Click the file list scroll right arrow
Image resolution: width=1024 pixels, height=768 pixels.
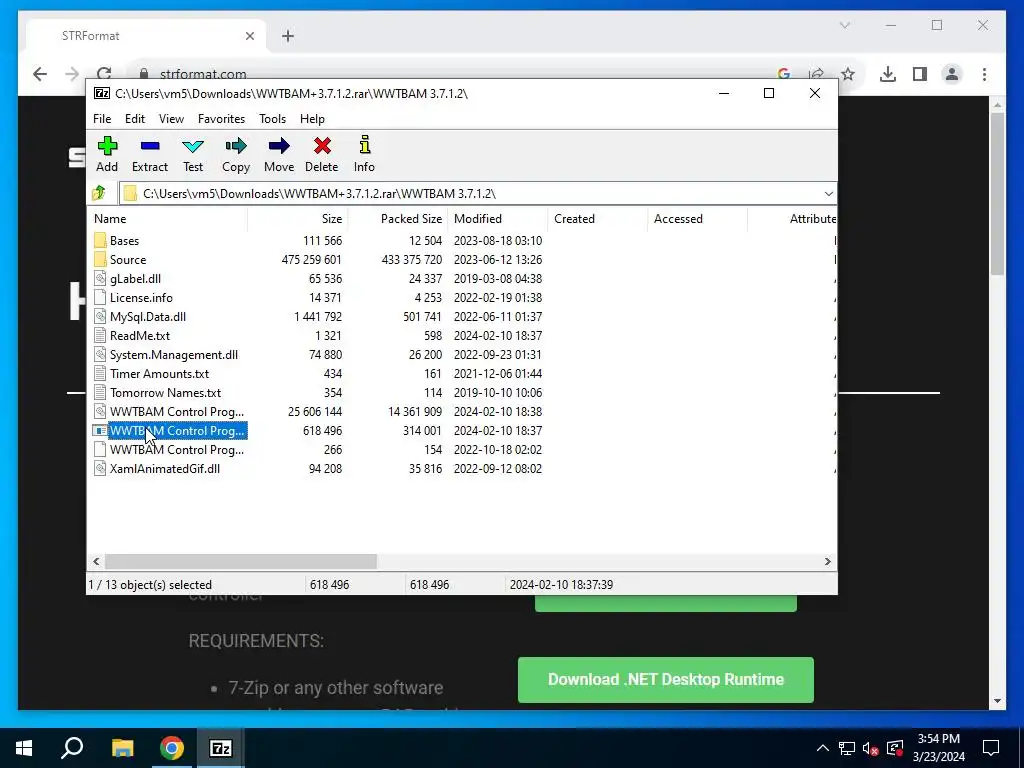pos(827,561)
